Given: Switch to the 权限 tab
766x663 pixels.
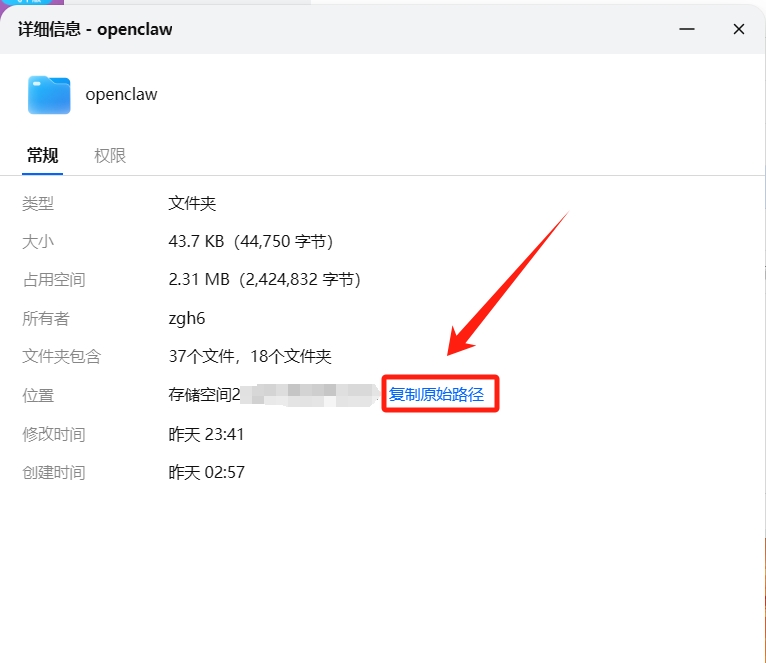Looking at the screenshot, I should pos(110,156).
